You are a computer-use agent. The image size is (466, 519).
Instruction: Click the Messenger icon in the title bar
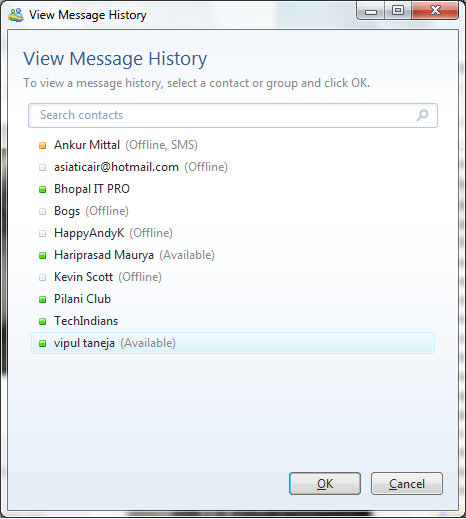click(x=16, y=15)
